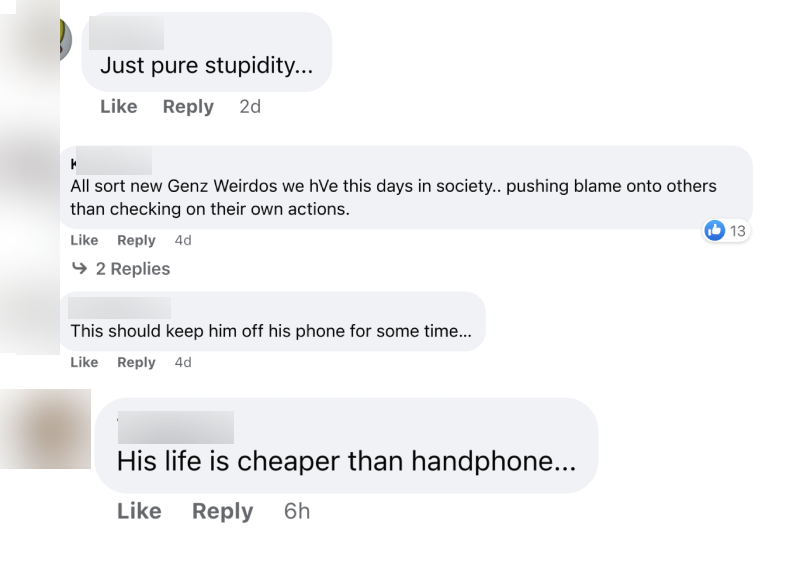Open the blurred profile picture of the bottom commenter

pos(45,429)
